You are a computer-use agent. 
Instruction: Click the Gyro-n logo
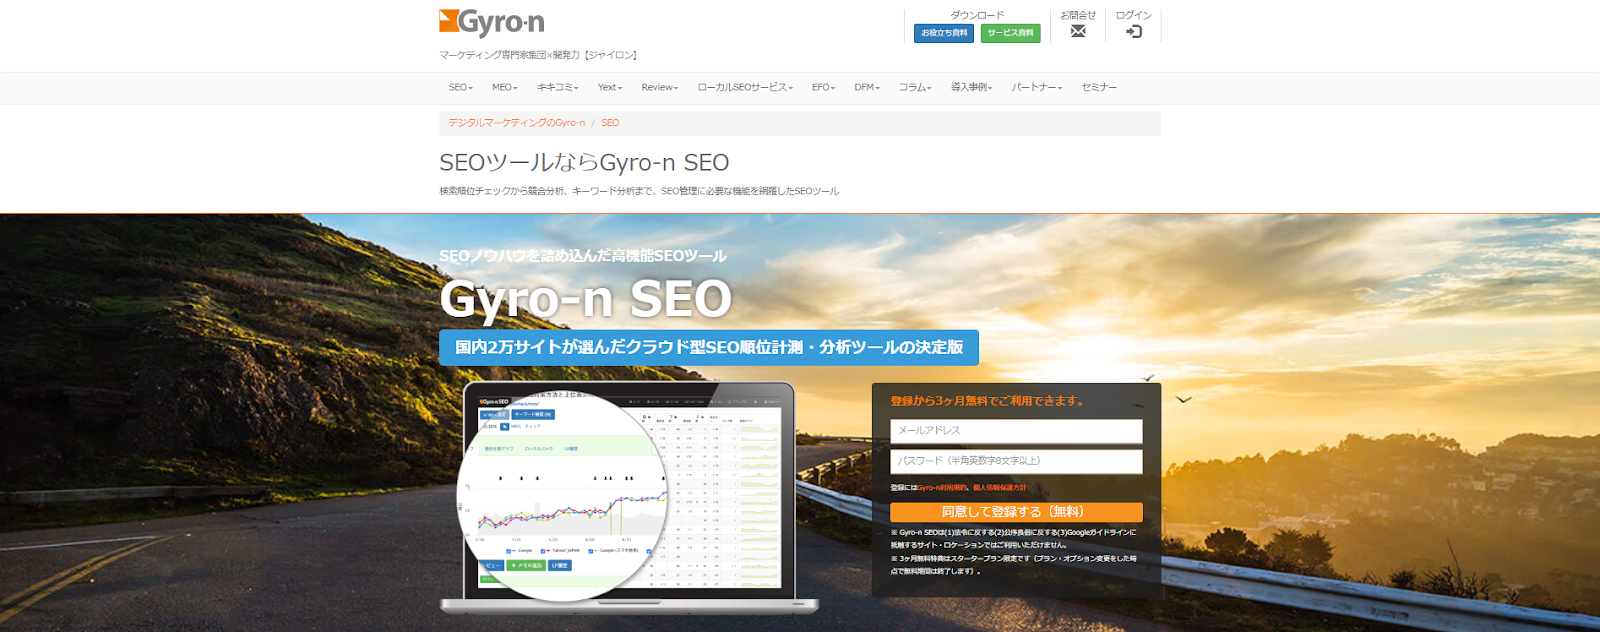[492, 22]
